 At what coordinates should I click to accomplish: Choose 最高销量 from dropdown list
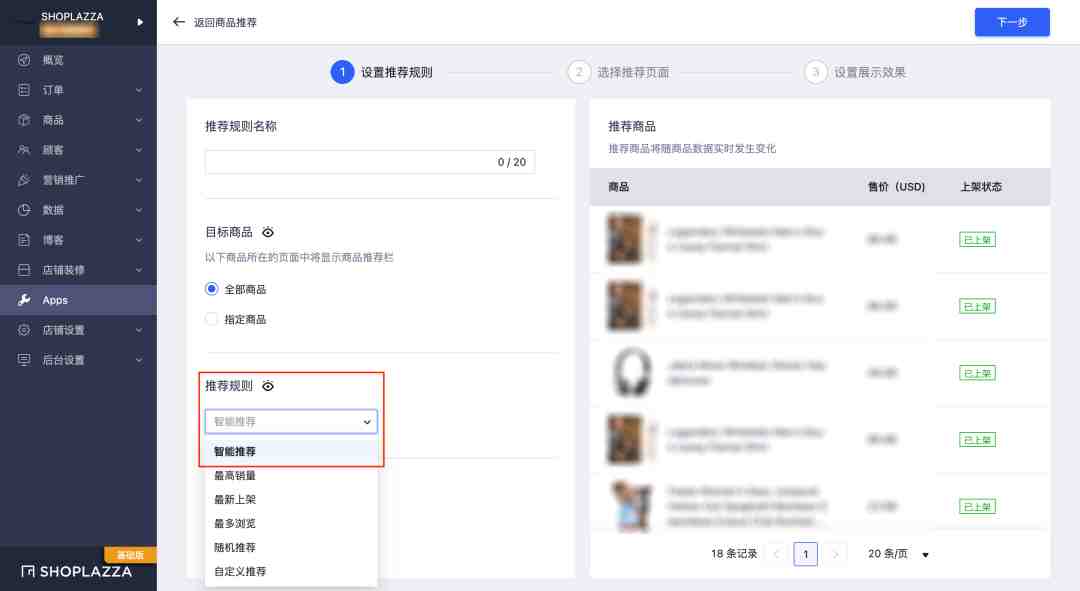(x=291, y=475)
